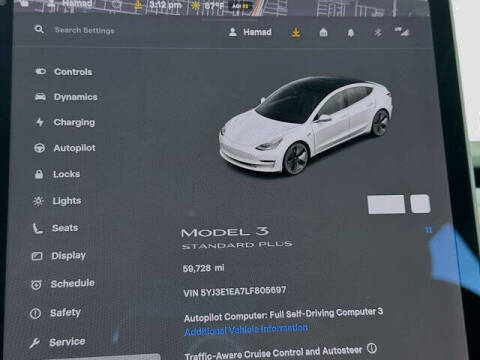Click the Locks padlock icon
The width and height of the screenshot is (480, 360).
[x=39, y=174]
